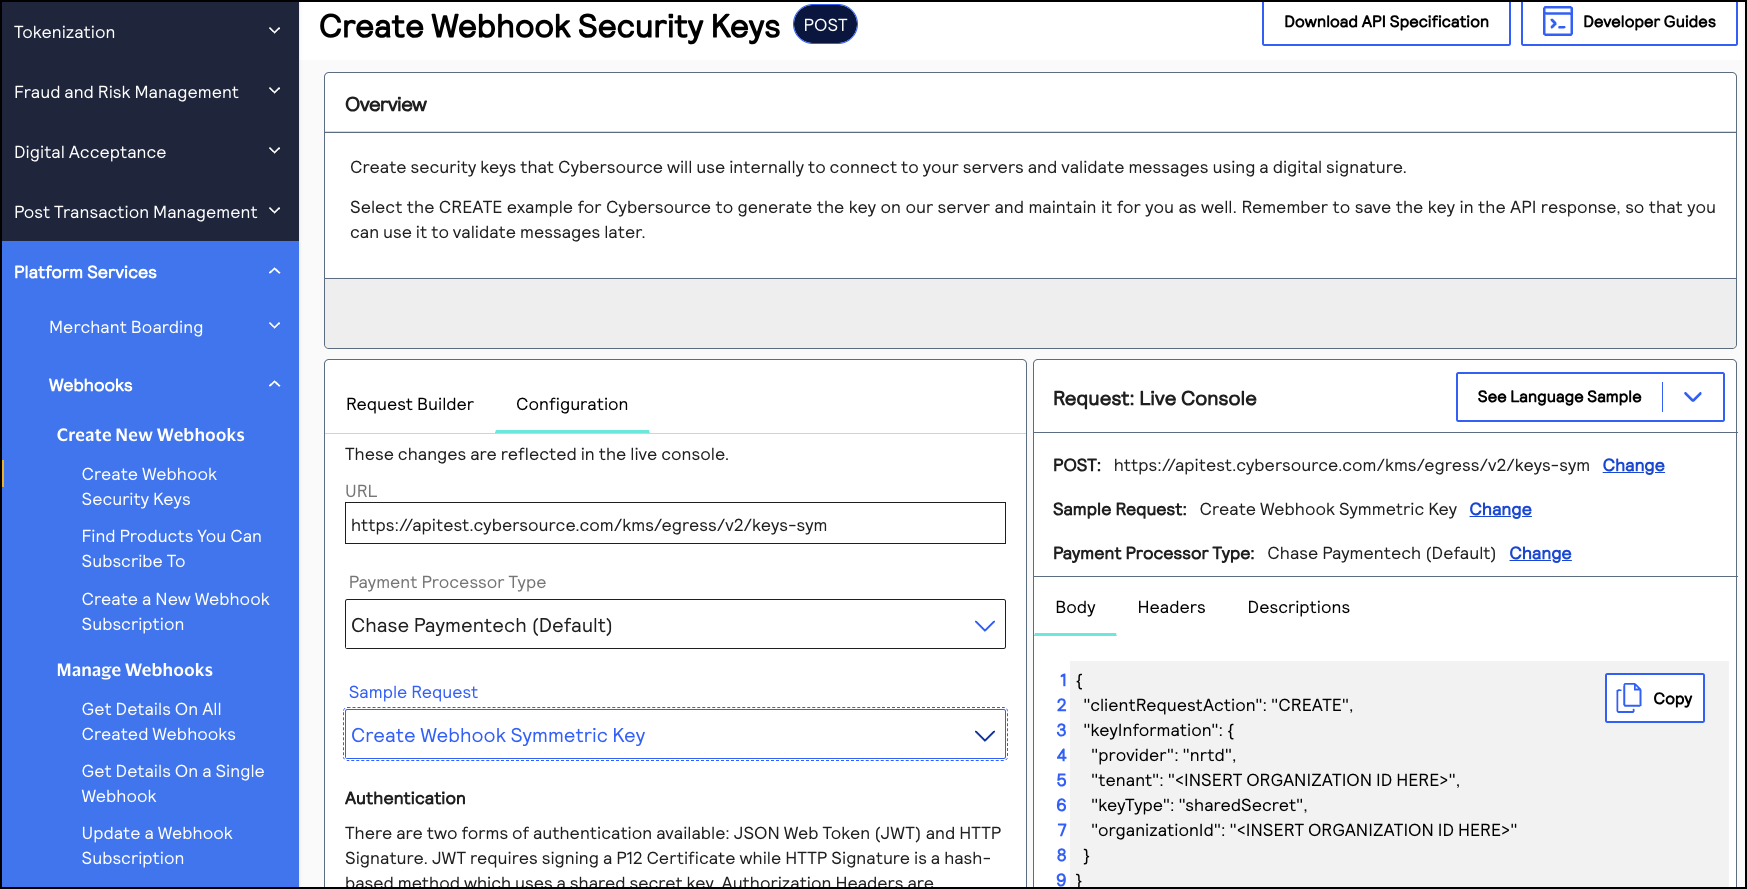Collapse the Platform Services chevron
The height and width of the screenshot is (889, 1747).
pyautogui.click(x=274, y=271)
